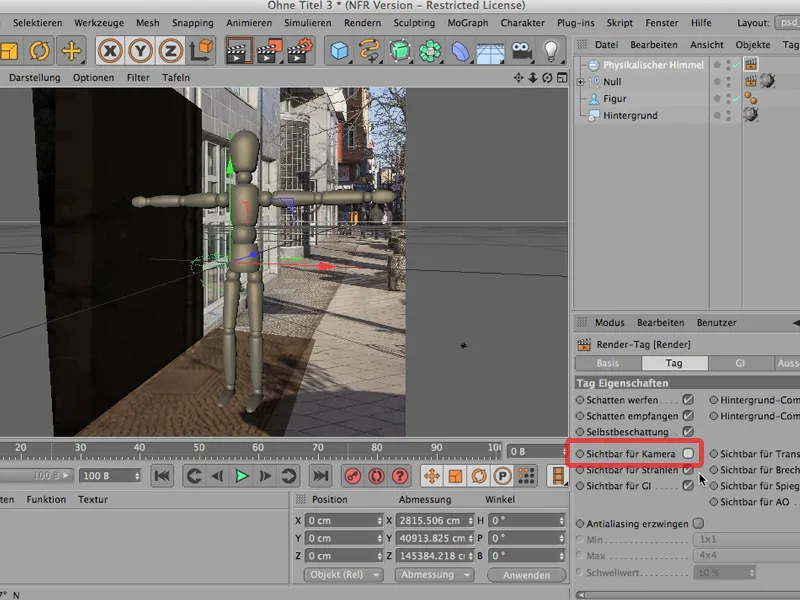Open the Abmessung dropdown below the size fields
Image resolution: width=800 pixels, height=600 pixels.
click(435, 574)
